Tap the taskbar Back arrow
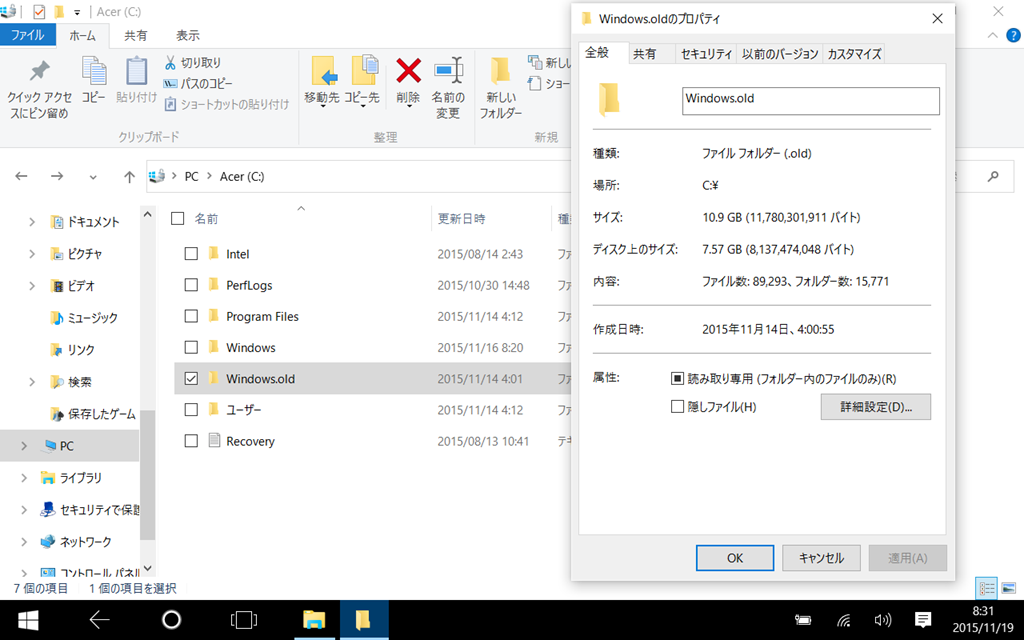Viewport: 1024px width, 640px height. tap(99, 620)
